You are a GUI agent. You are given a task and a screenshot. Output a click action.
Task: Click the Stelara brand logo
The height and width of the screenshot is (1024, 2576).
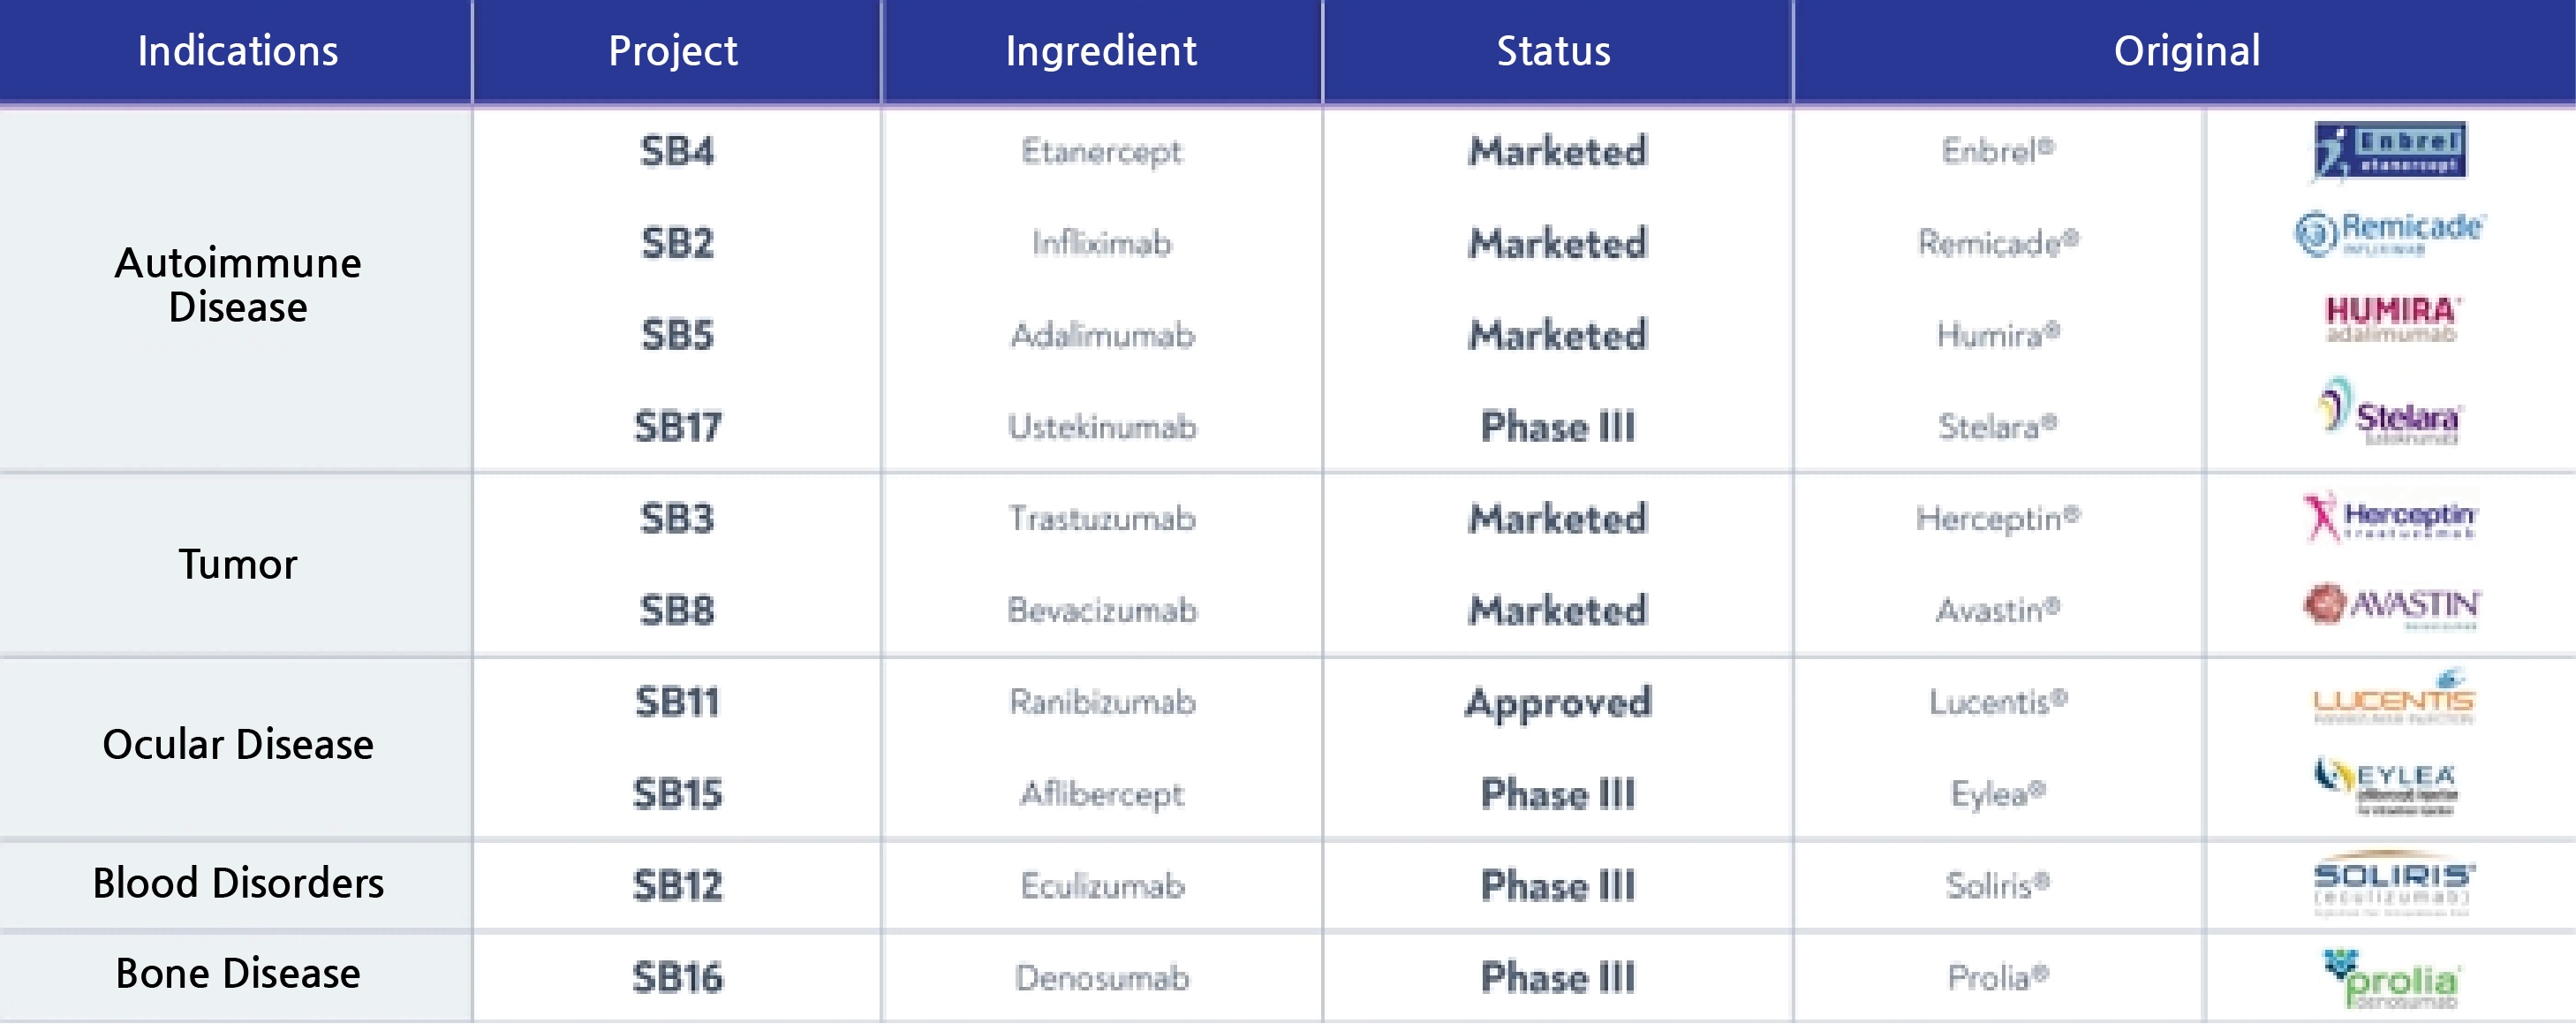pyautogui.click(x=2390, y=412)
